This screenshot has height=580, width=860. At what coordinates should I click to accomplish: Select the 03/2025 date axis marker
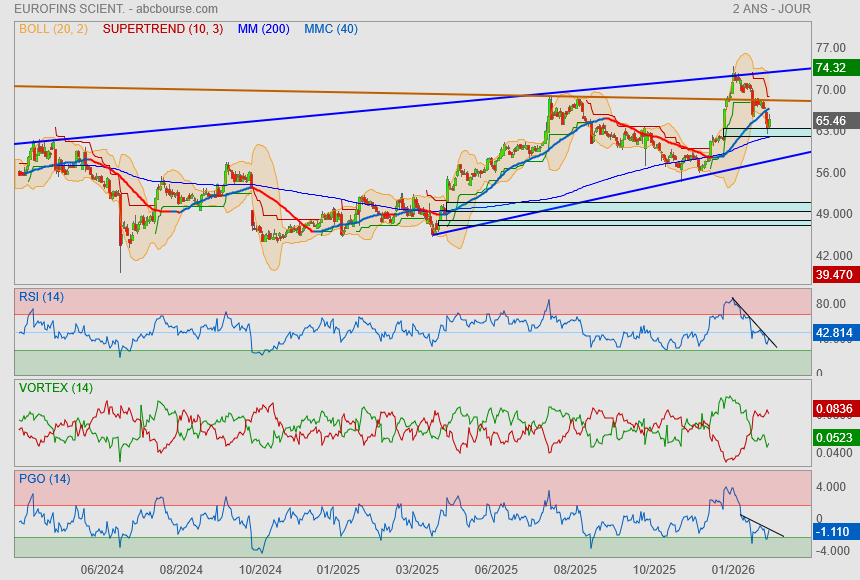(417, 569)
